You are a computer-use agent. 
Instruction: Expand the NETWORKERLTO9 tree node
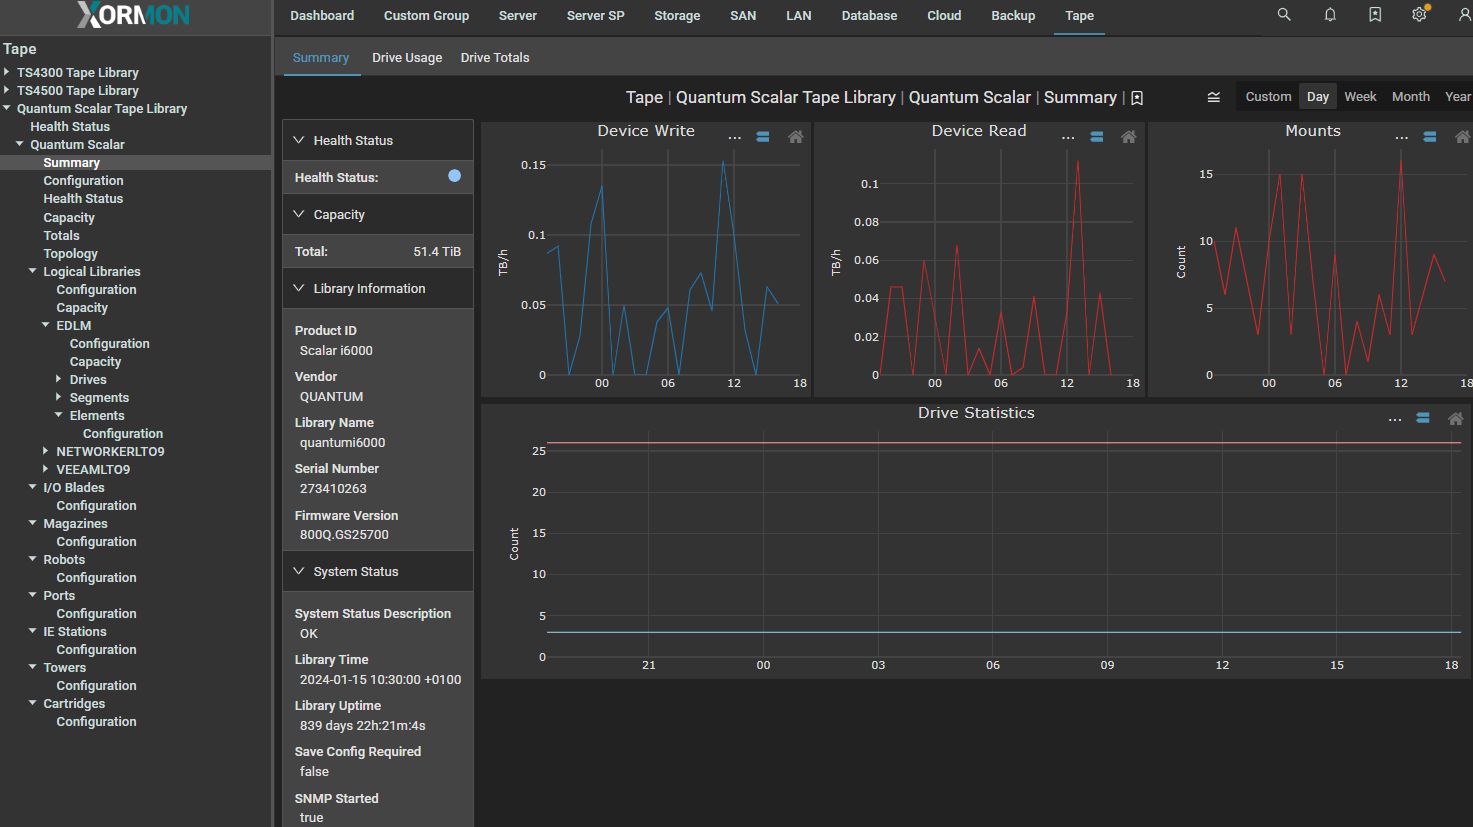click(46, 451)
